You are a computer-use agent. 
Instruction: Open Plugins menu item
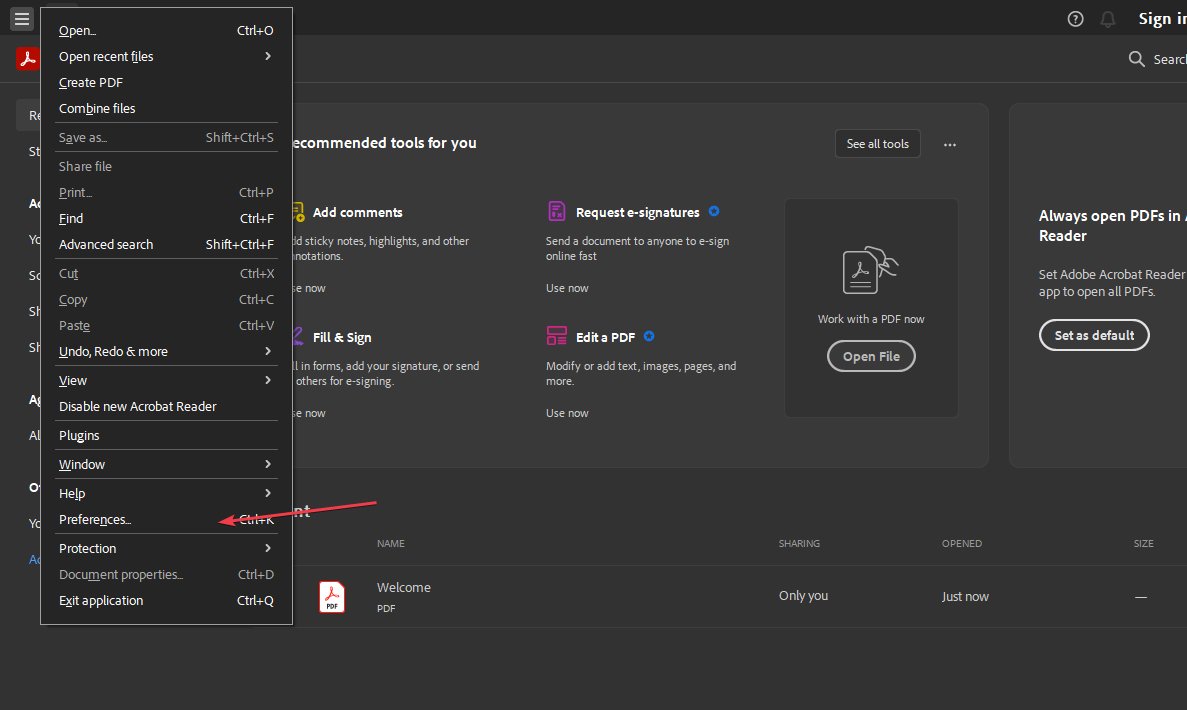coord(167,435)
